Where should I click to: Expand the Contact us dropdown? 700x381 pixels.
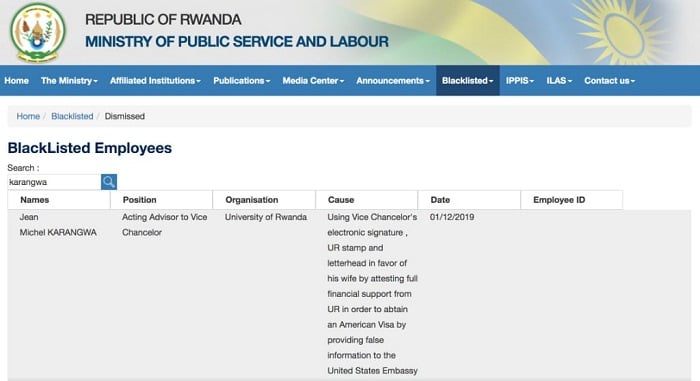click(609, 81)
